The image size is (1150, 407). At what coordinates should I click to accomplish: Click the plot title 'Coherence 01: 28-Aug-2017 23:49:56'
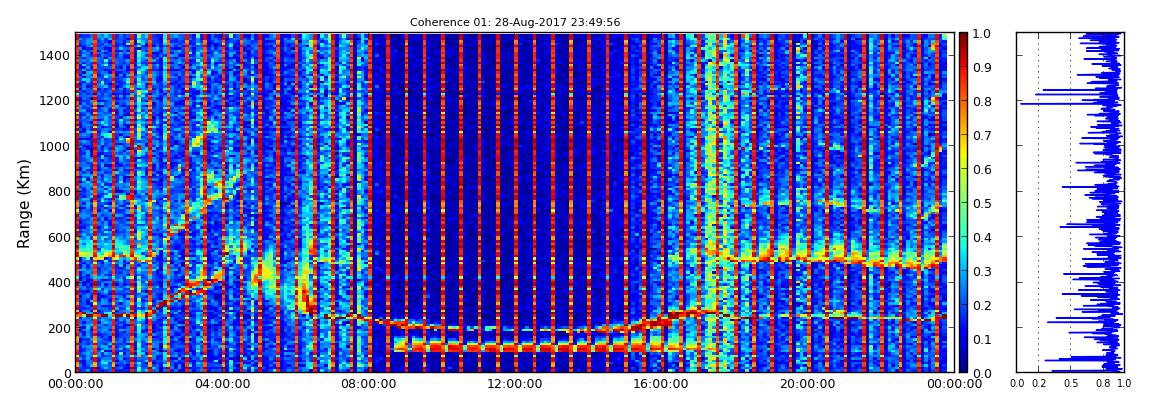515,23
